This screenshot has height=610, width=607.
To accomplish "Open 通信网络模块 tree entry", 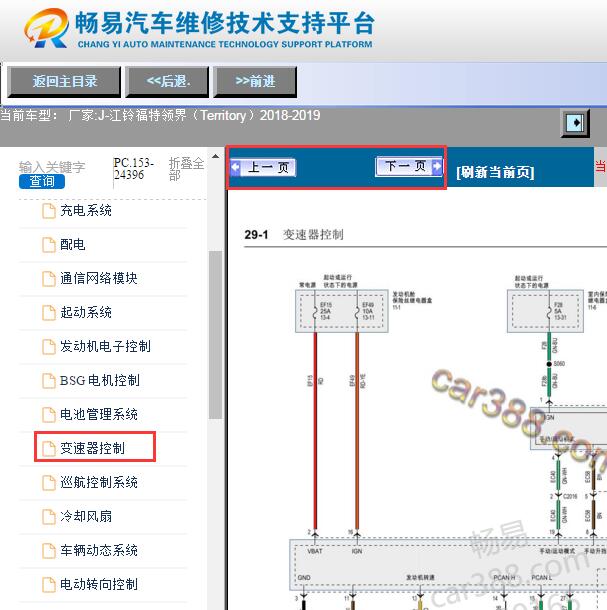I will pyautogui.click(x=98, y=278).
